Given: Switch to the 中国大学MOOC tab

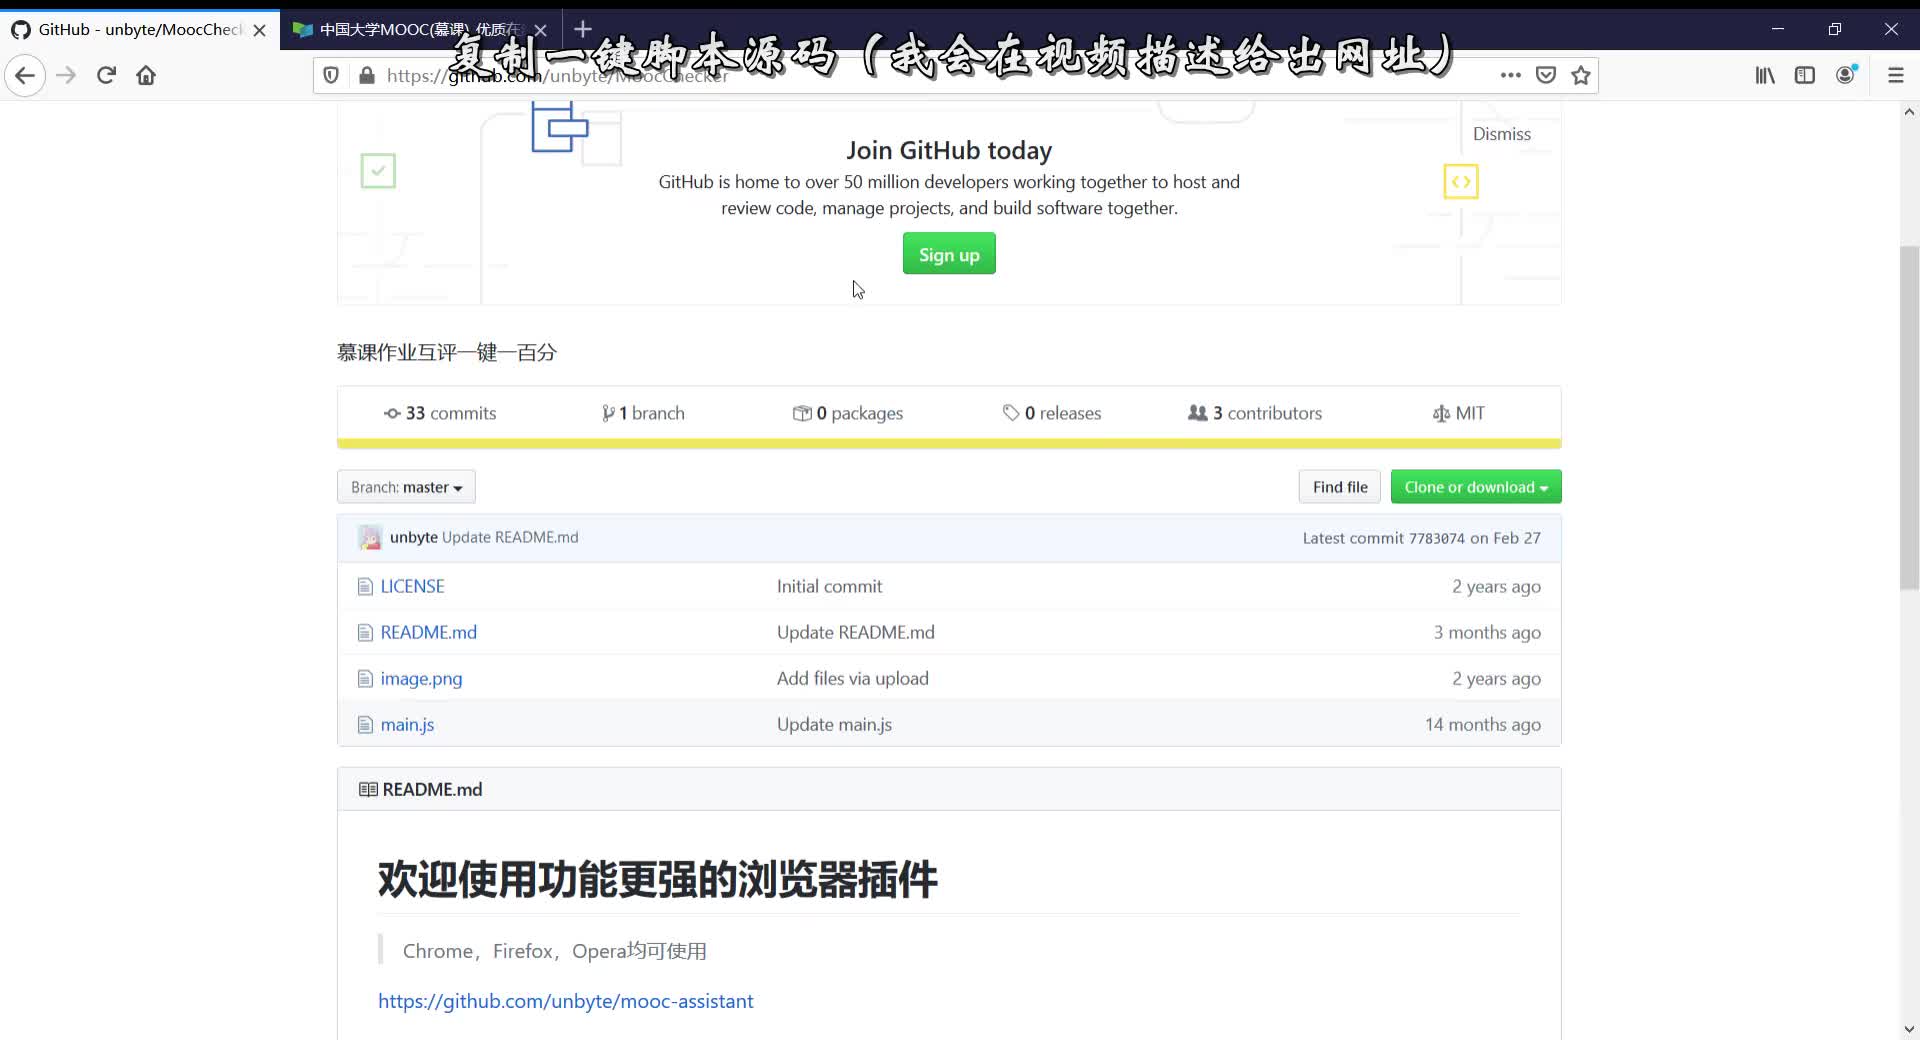Looking at the screenshot, I should [x=420, y=30].
